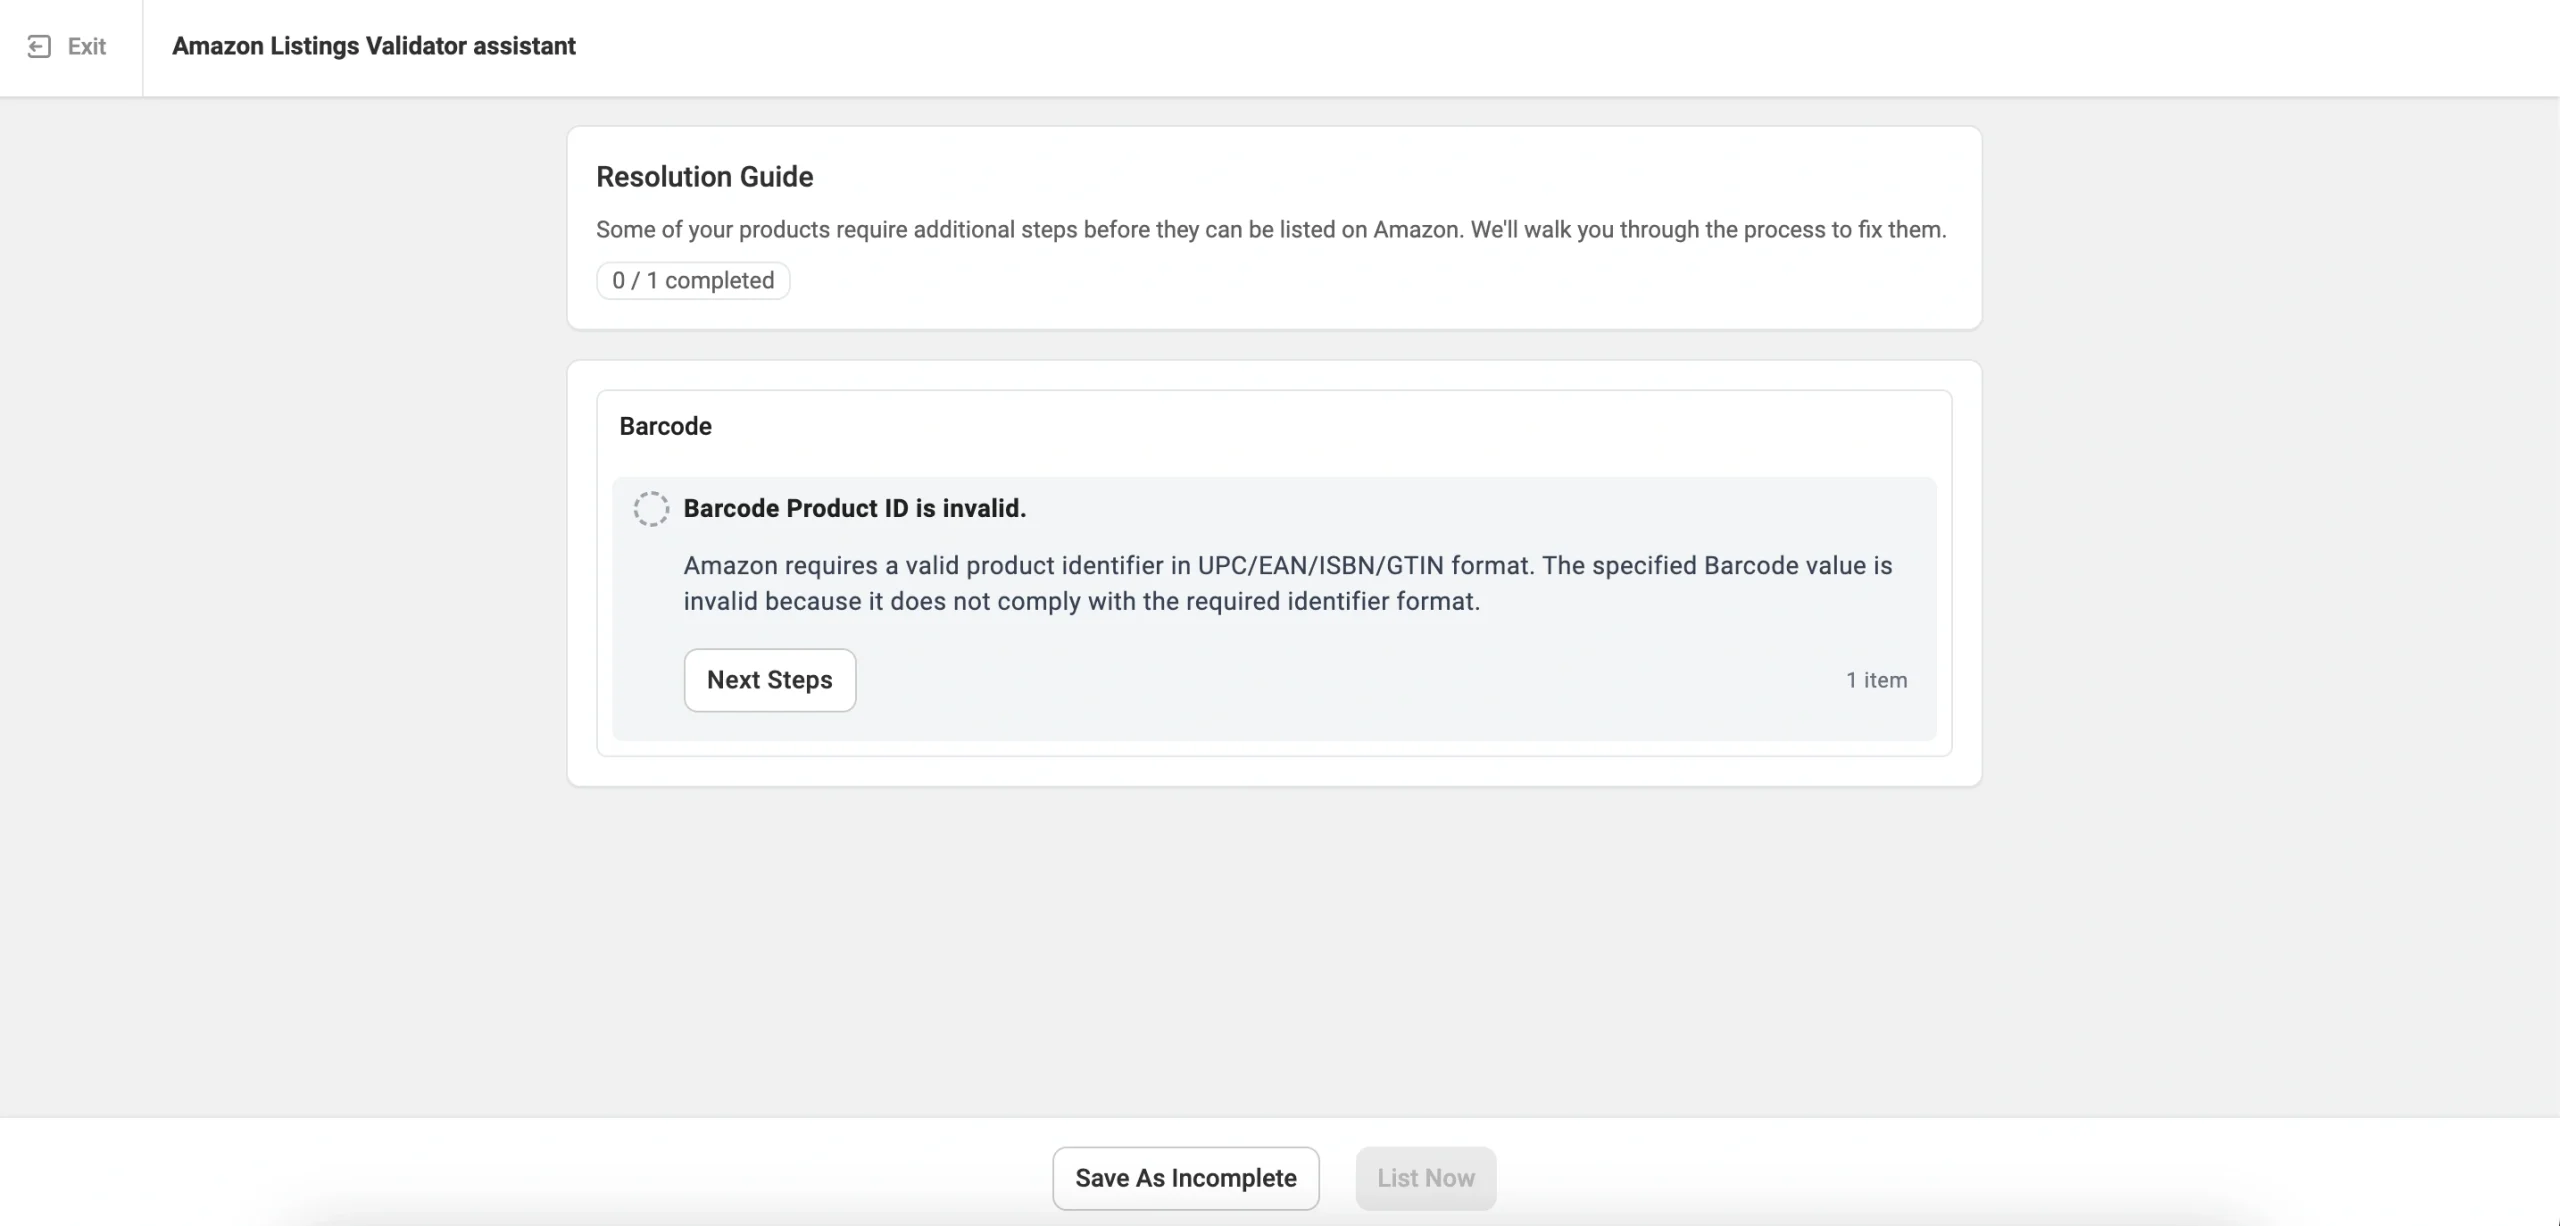Click the "1 item" count label
Screen dimensions: 2560x1226
1876,681
